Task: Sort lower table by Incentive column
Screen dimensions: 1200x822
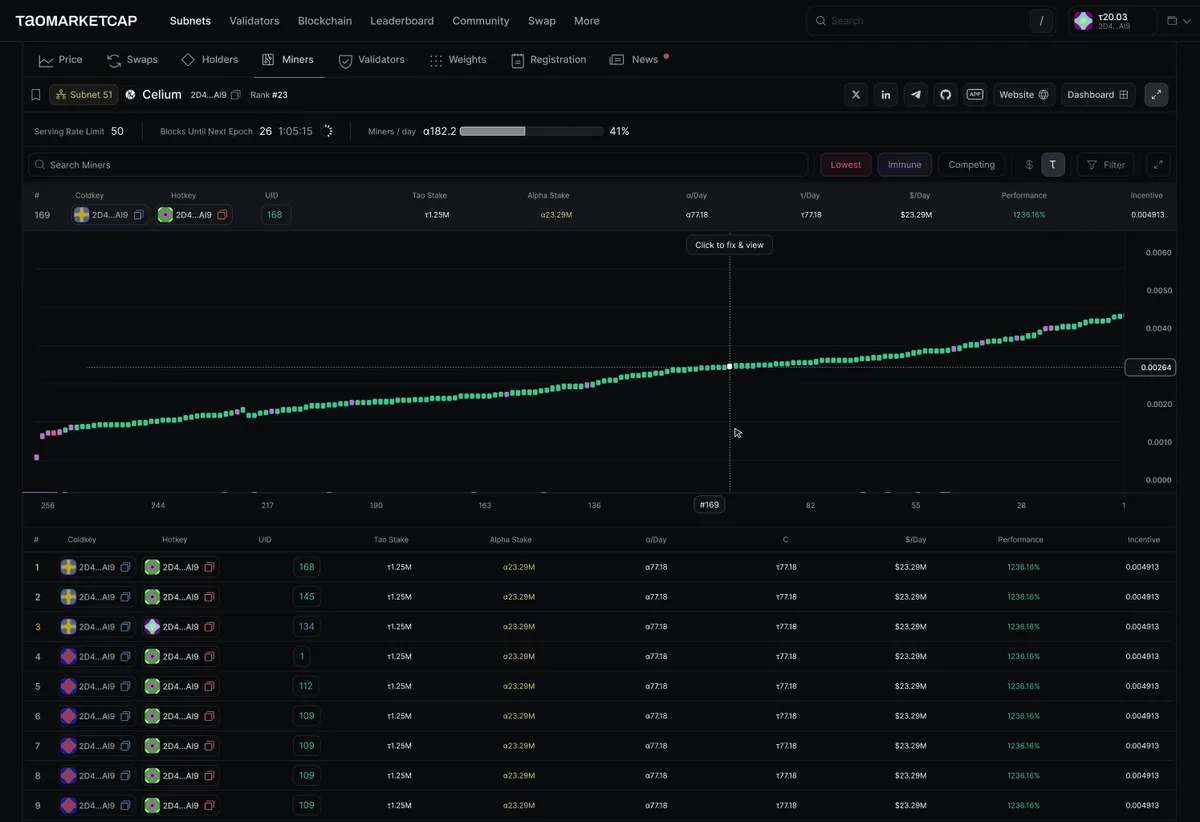Action: pos(1144,540)
